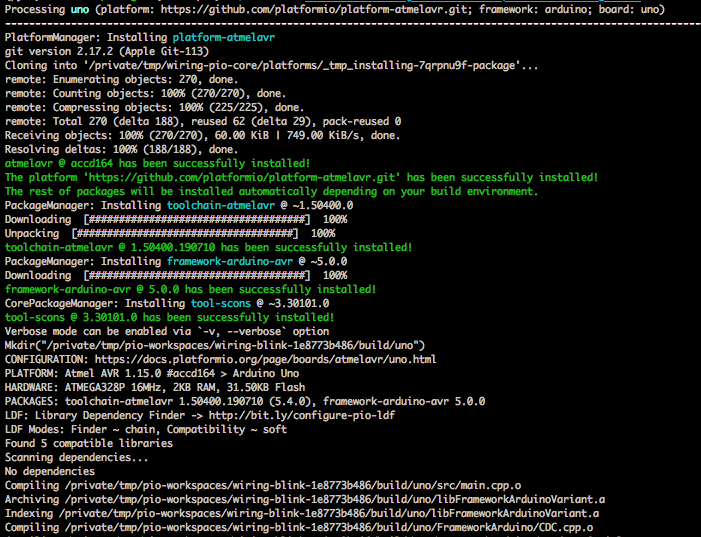Click 'The rest of packages will be installed' line

271,191
